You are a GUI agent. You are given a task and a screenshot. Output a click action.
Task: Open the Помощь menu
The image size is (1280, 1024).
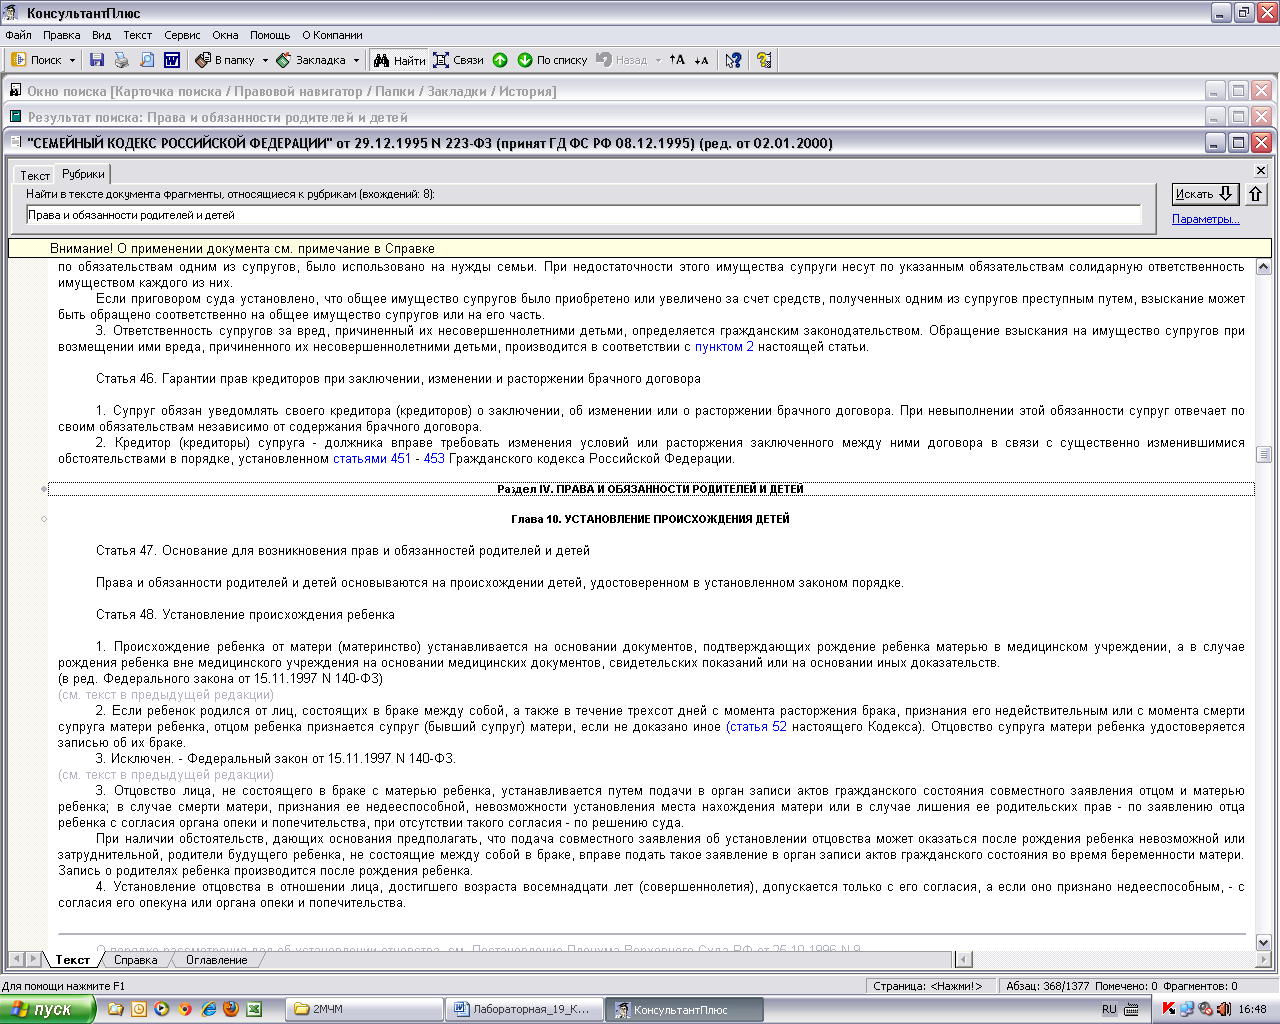point(270,35)
